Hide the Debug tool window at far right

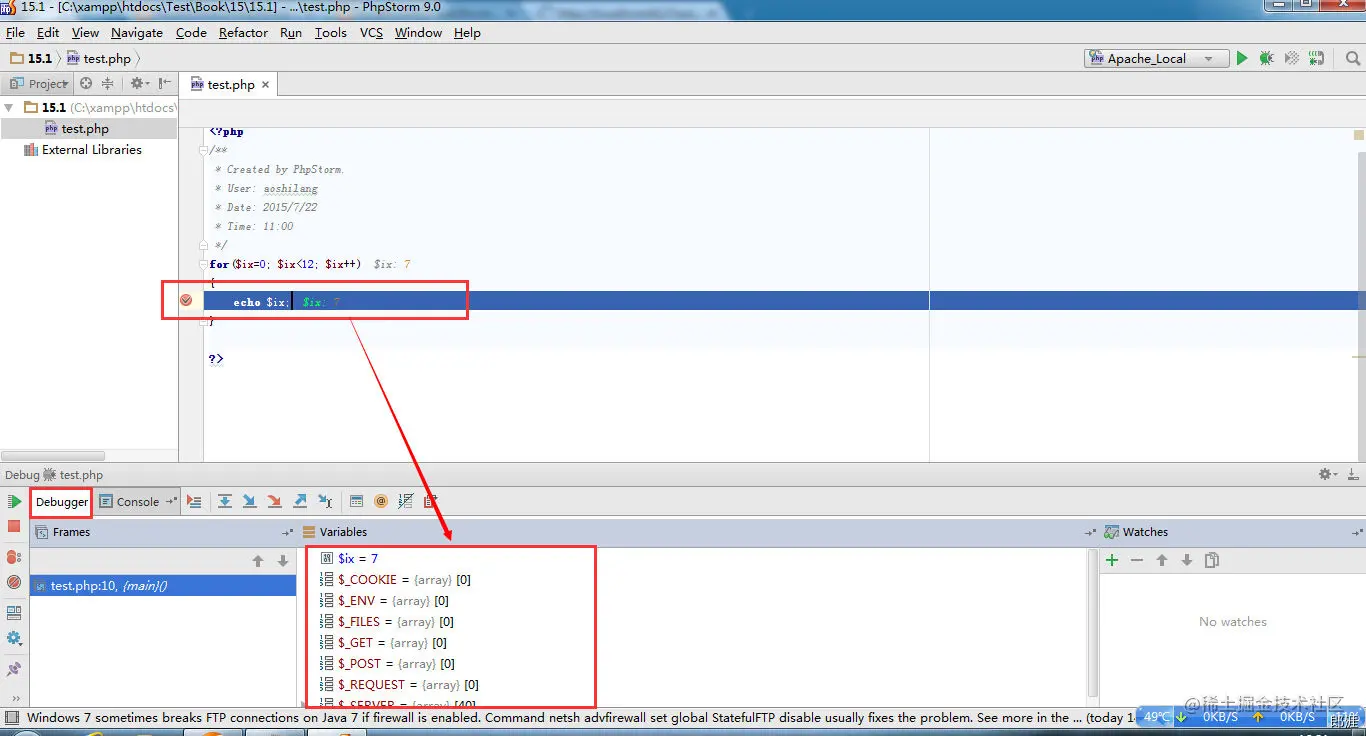coord(1351,474)
